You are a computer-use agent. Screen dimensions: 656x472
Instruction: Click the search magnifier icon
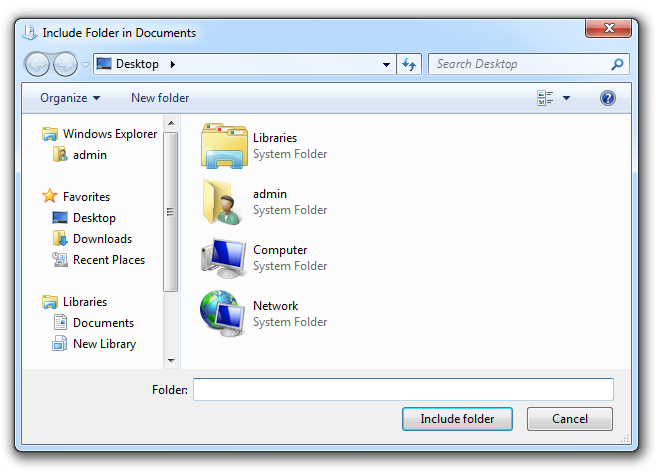point(617,64)
